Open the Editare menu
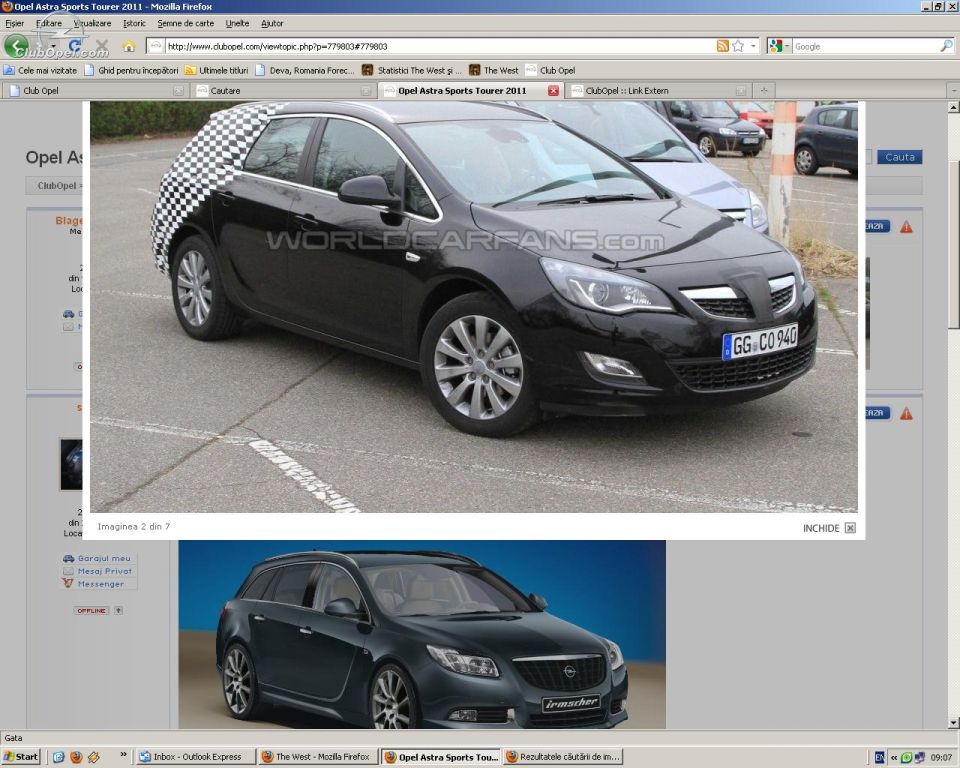Screen dimensions: 960x768 point(48,23)
